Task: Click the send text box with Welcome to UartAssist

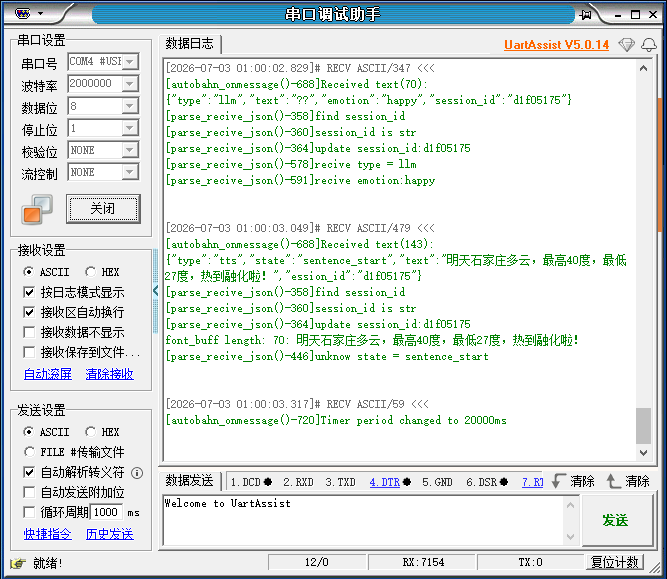Action: pyautogui.click(x=364, y=520)
